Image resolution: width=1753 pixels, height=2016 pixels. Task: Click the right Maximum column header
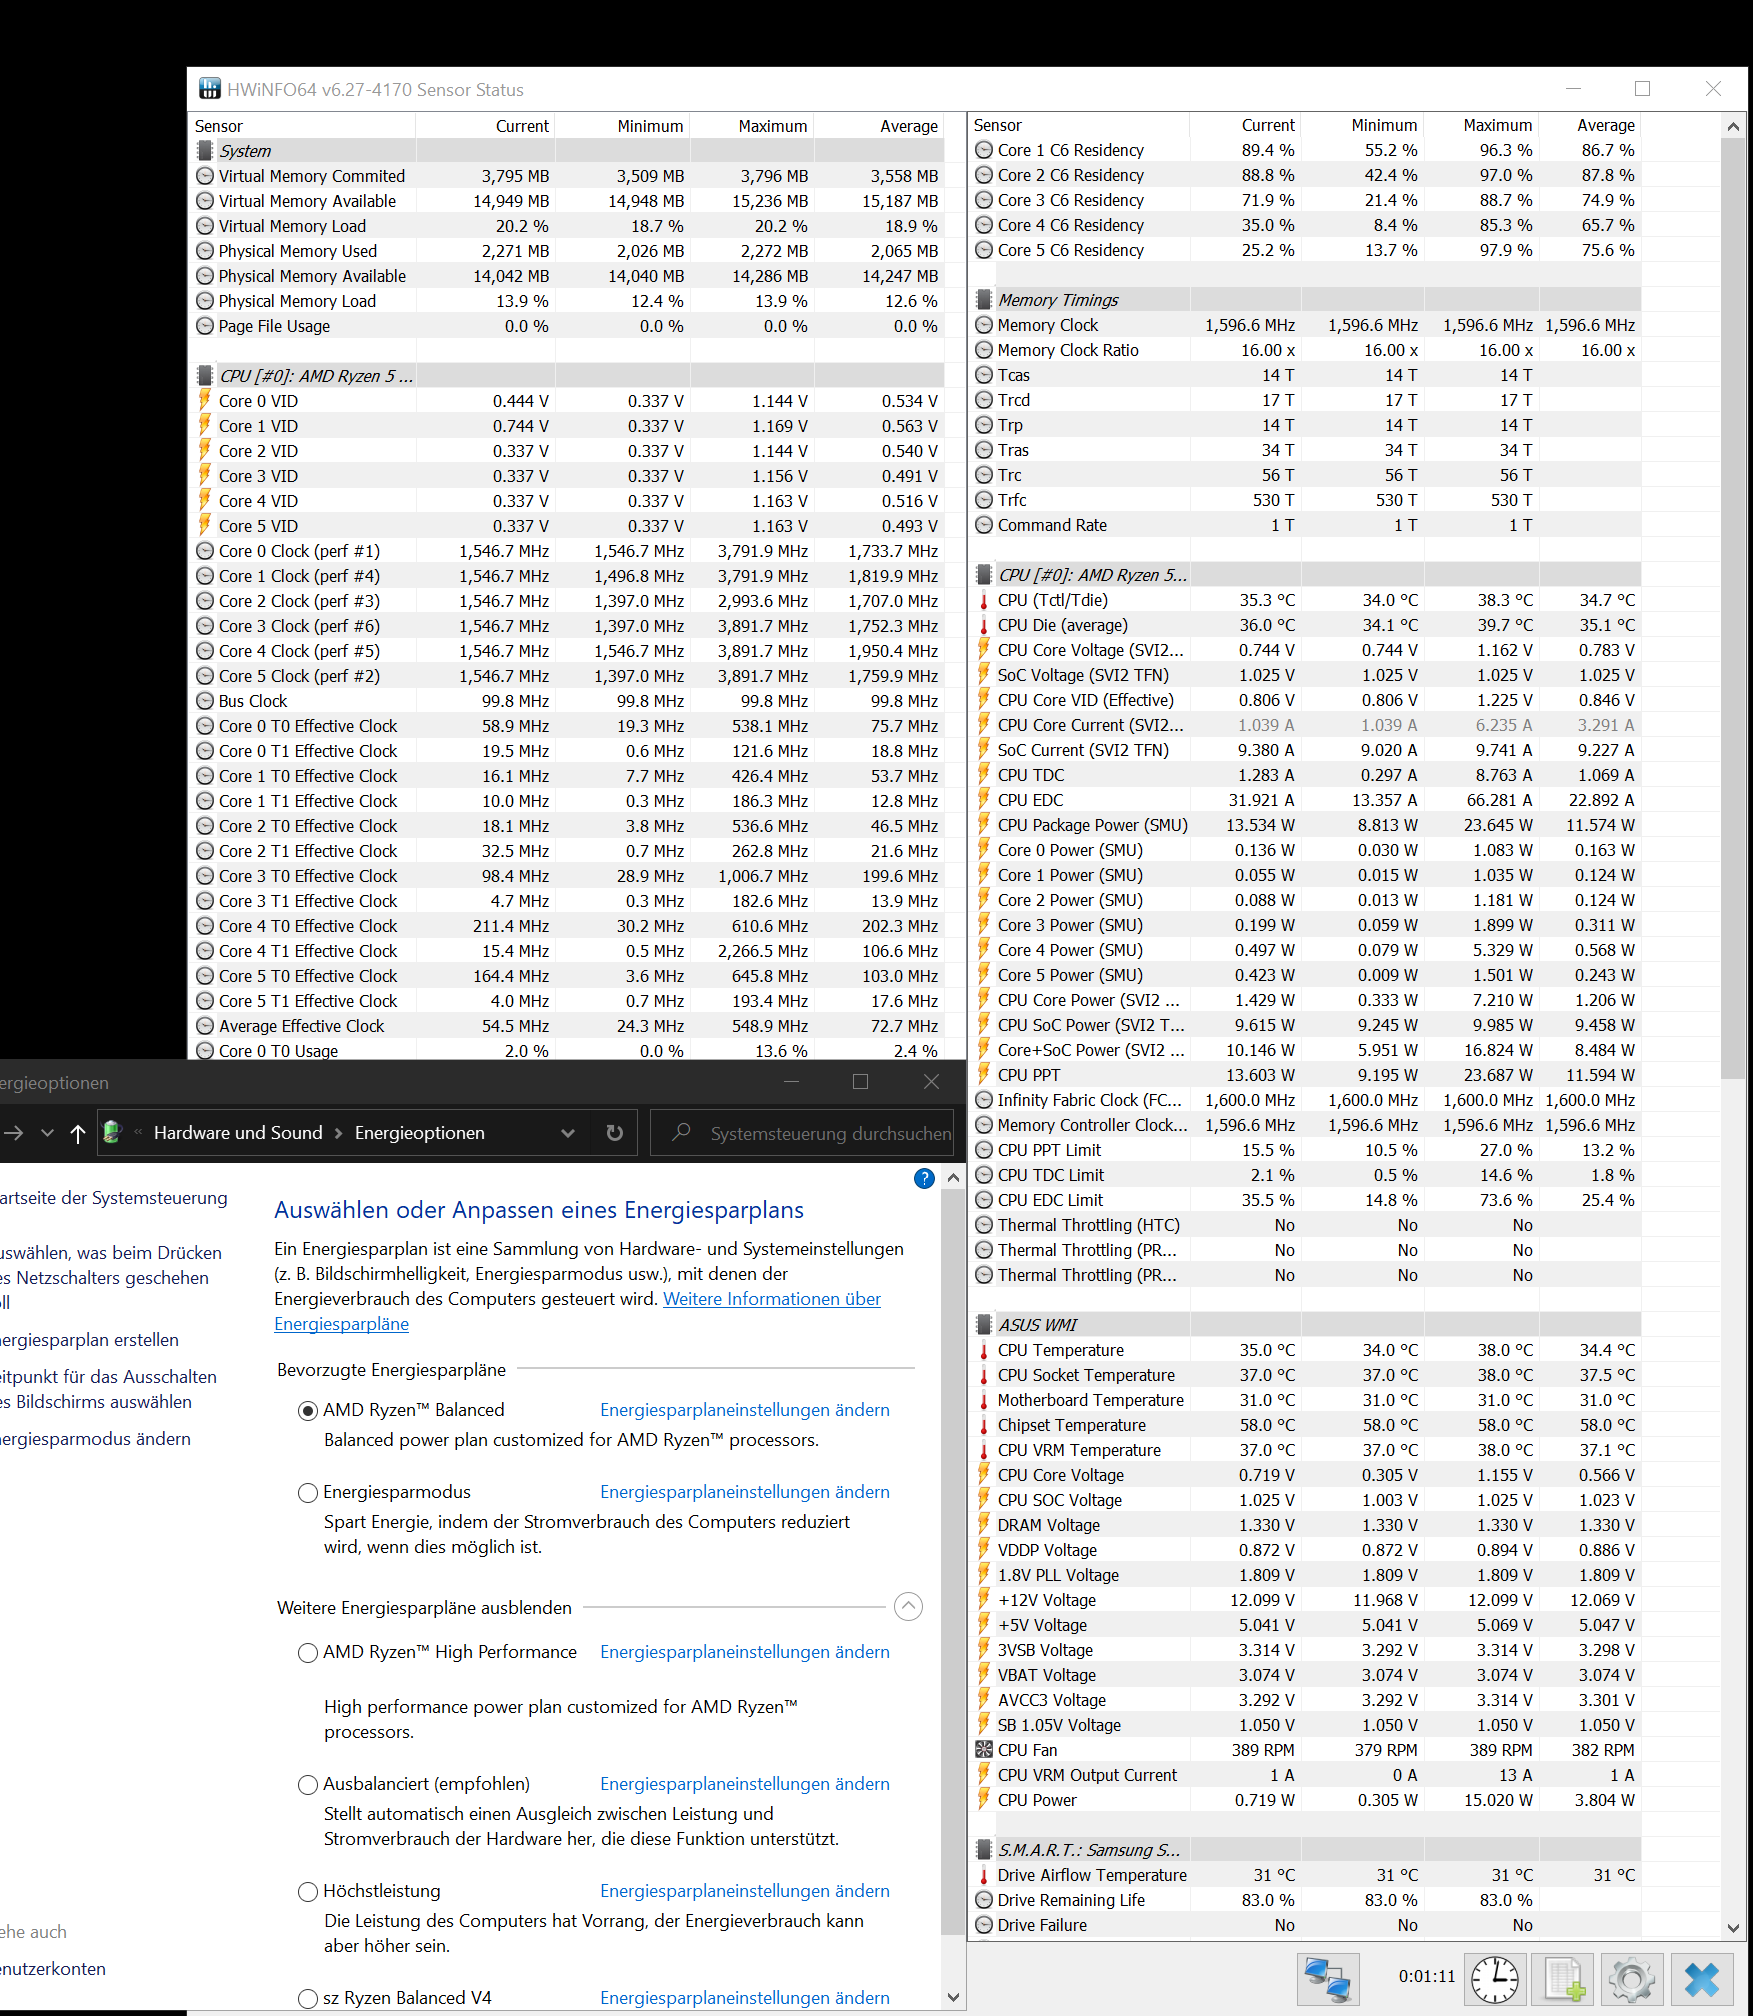(x=1481, y=125)
